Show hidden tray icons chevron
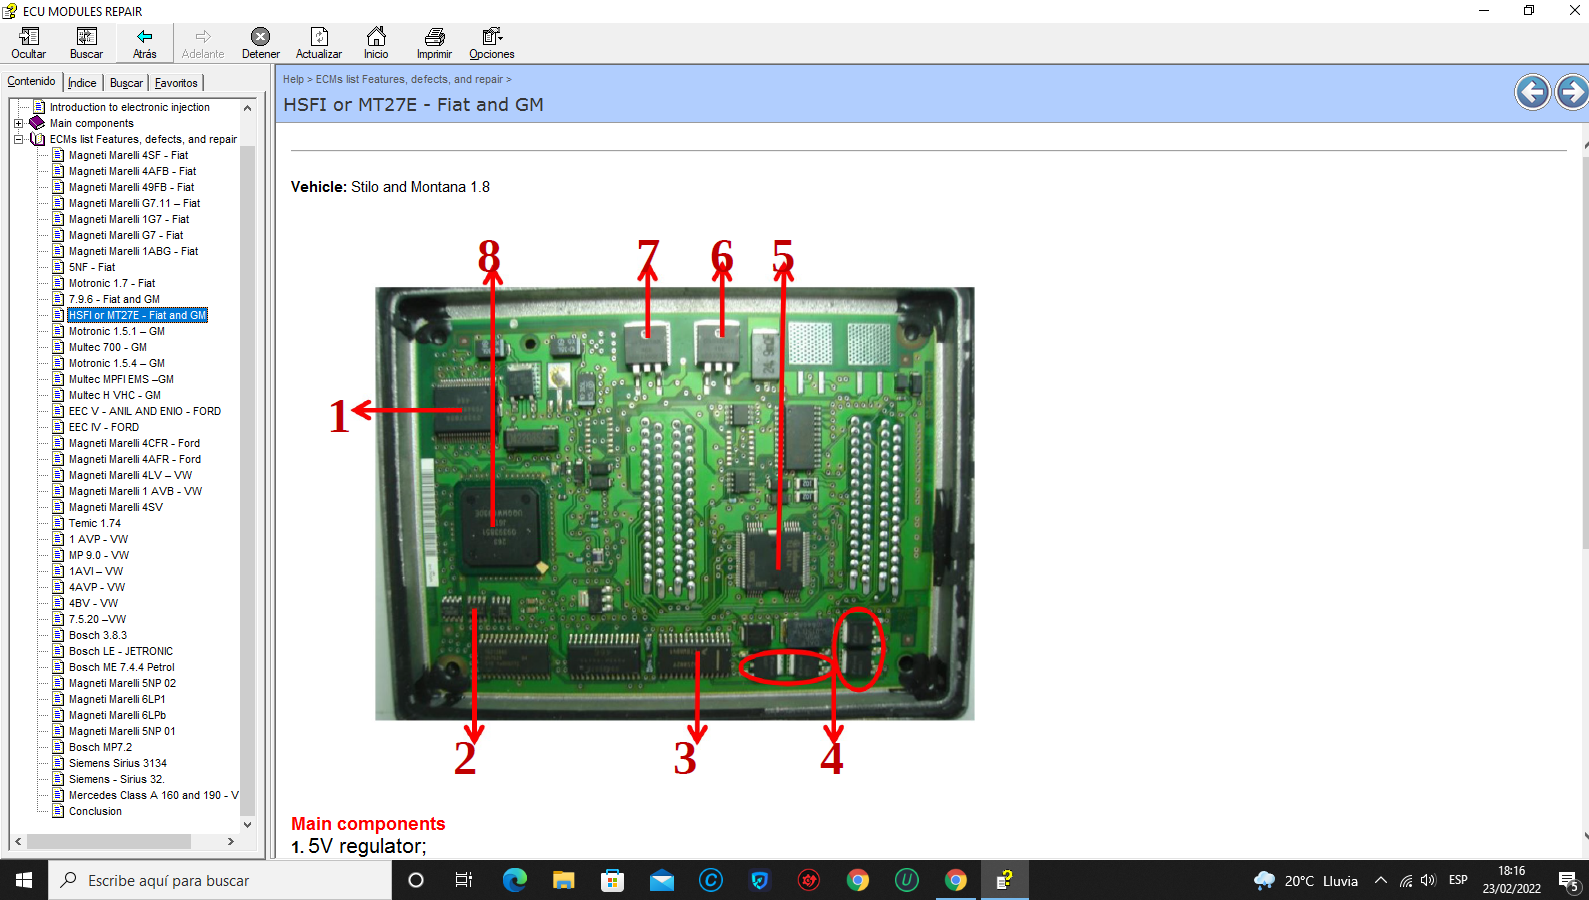 tap(1380, 881)
